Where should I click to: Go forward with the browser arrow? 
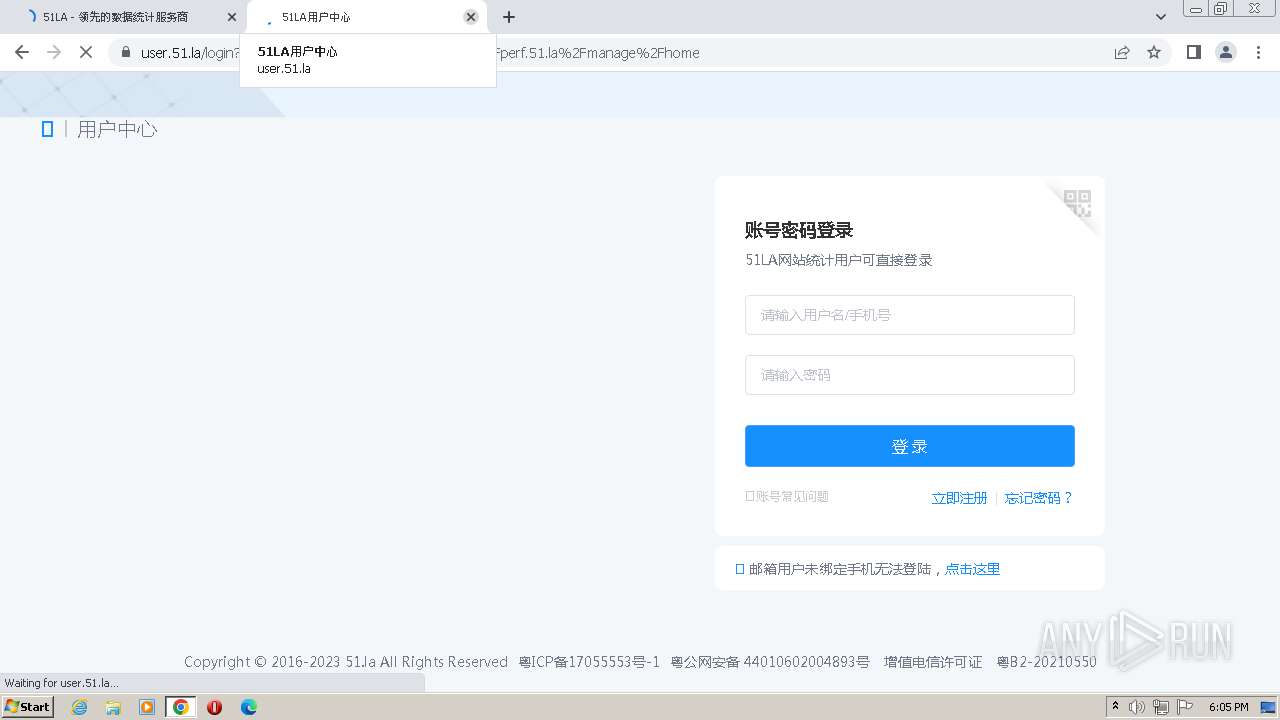pos(54,52)
